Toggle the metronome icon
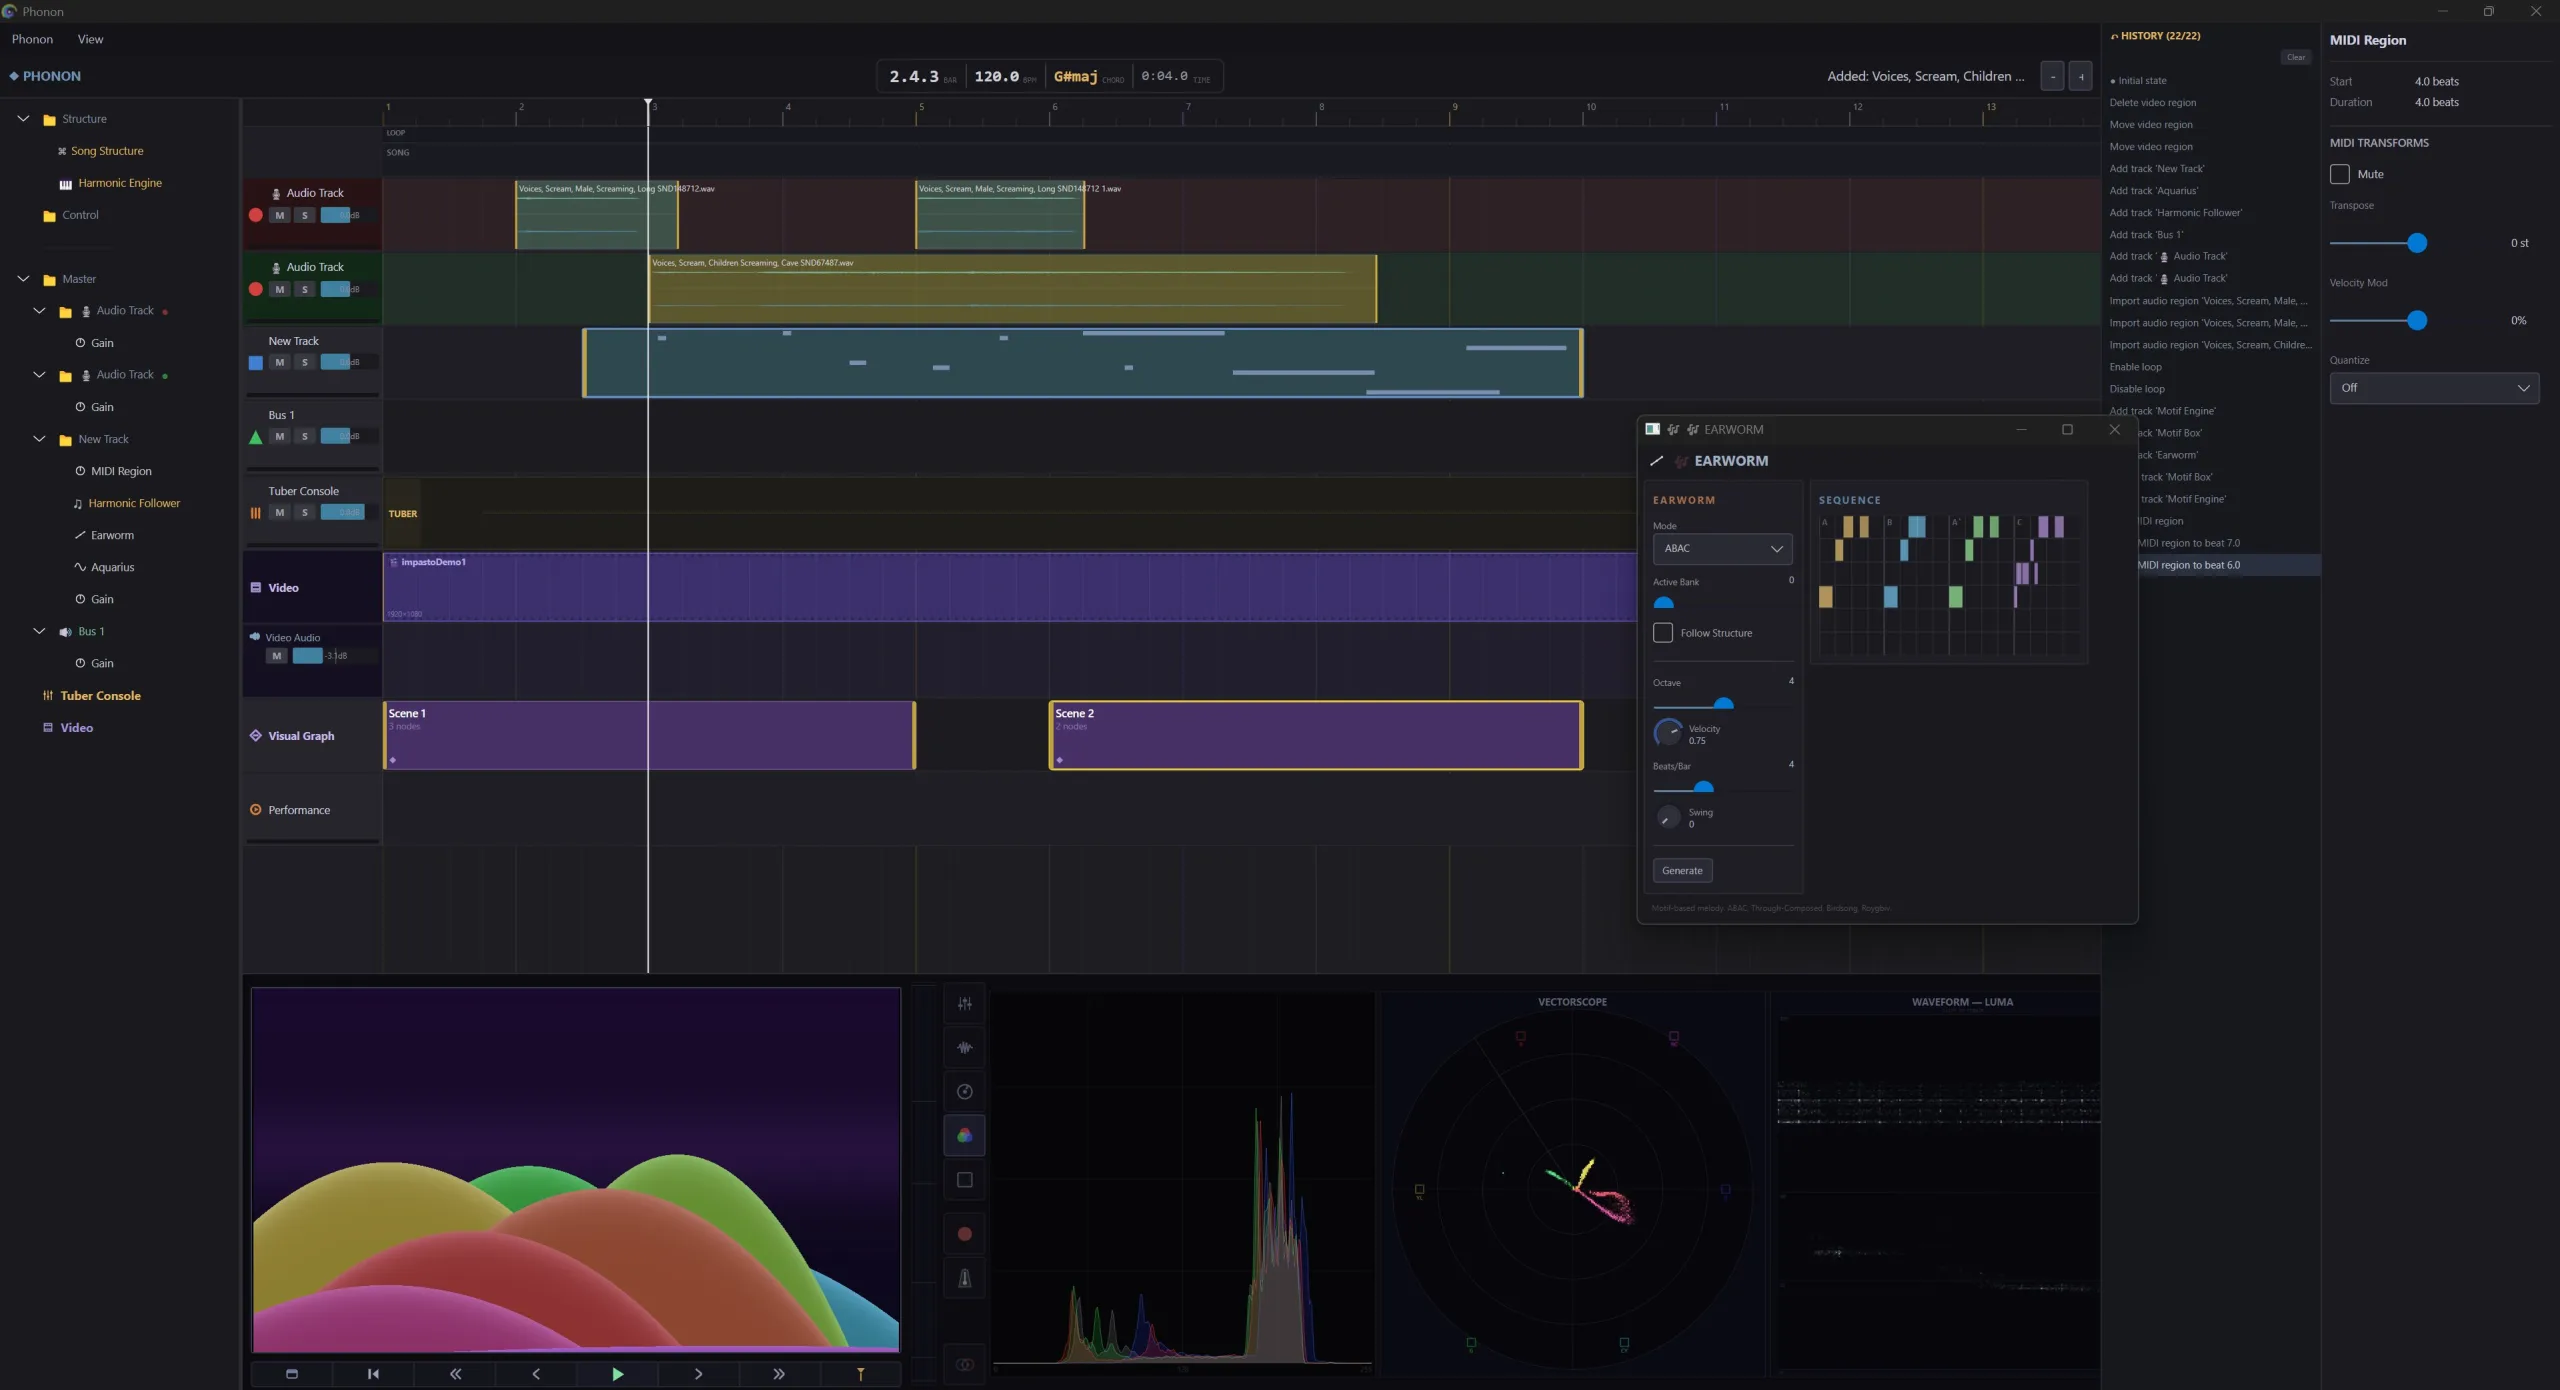The height and width of the screenshot is (1390, 2560). (964, 1278)
